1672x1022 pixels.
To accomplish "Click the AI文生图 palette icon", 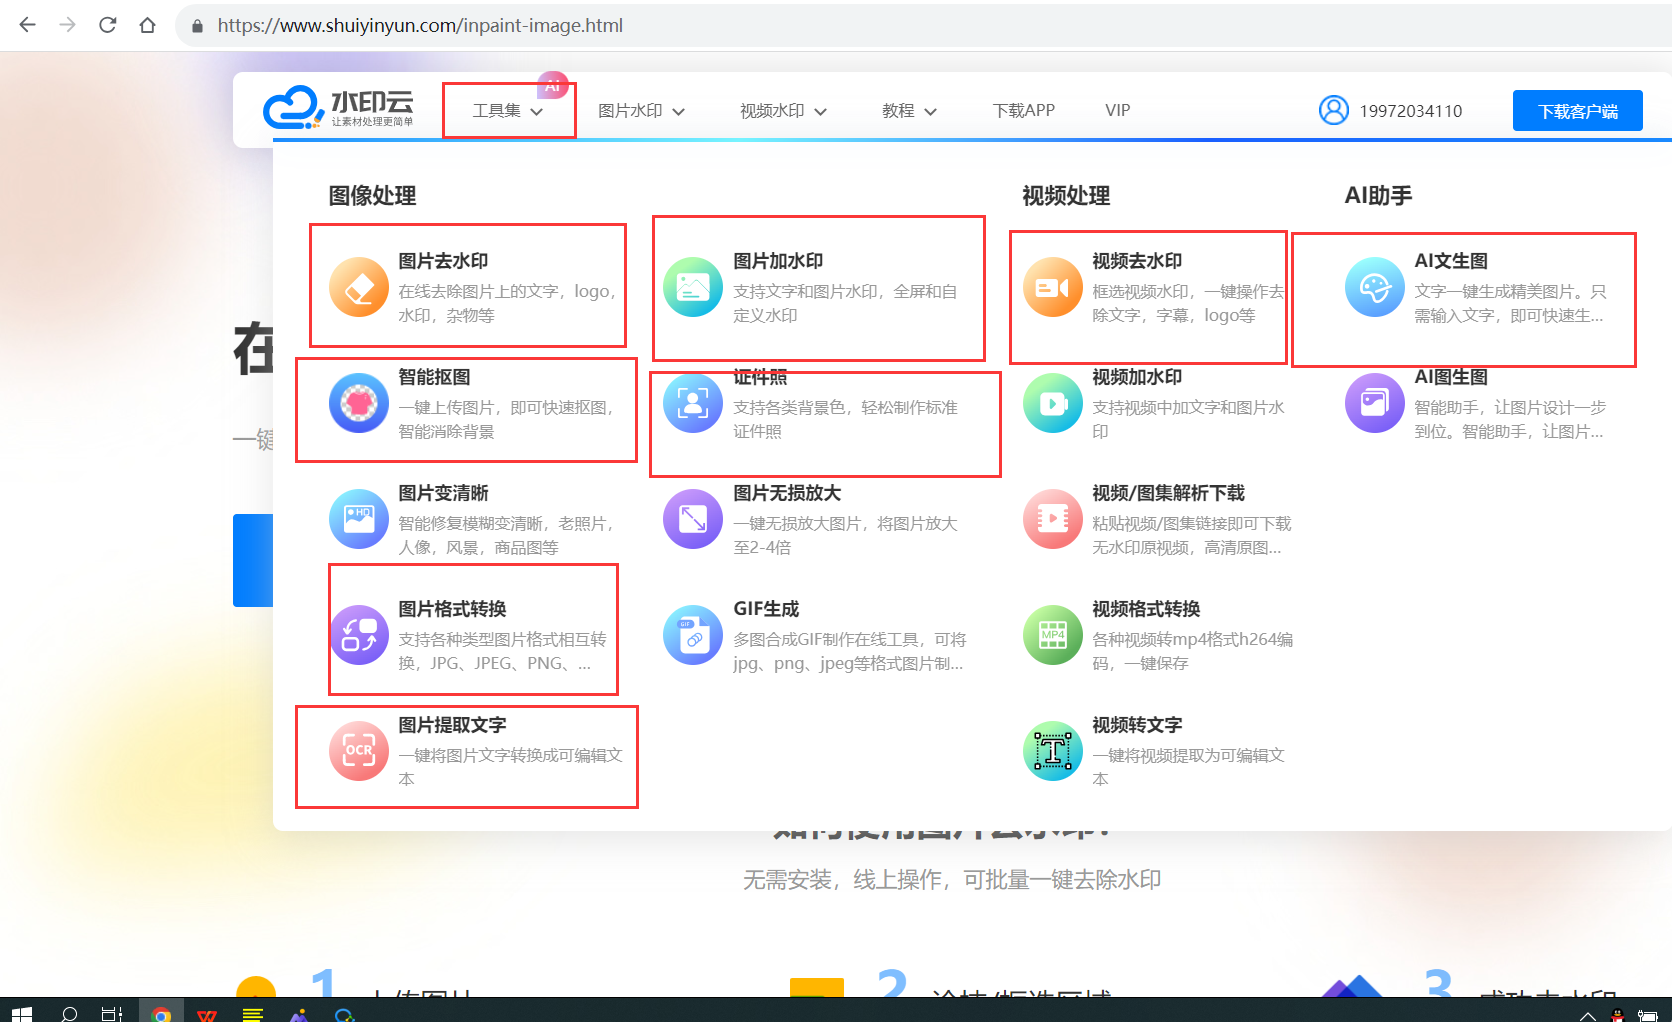I will point(1375,287).
